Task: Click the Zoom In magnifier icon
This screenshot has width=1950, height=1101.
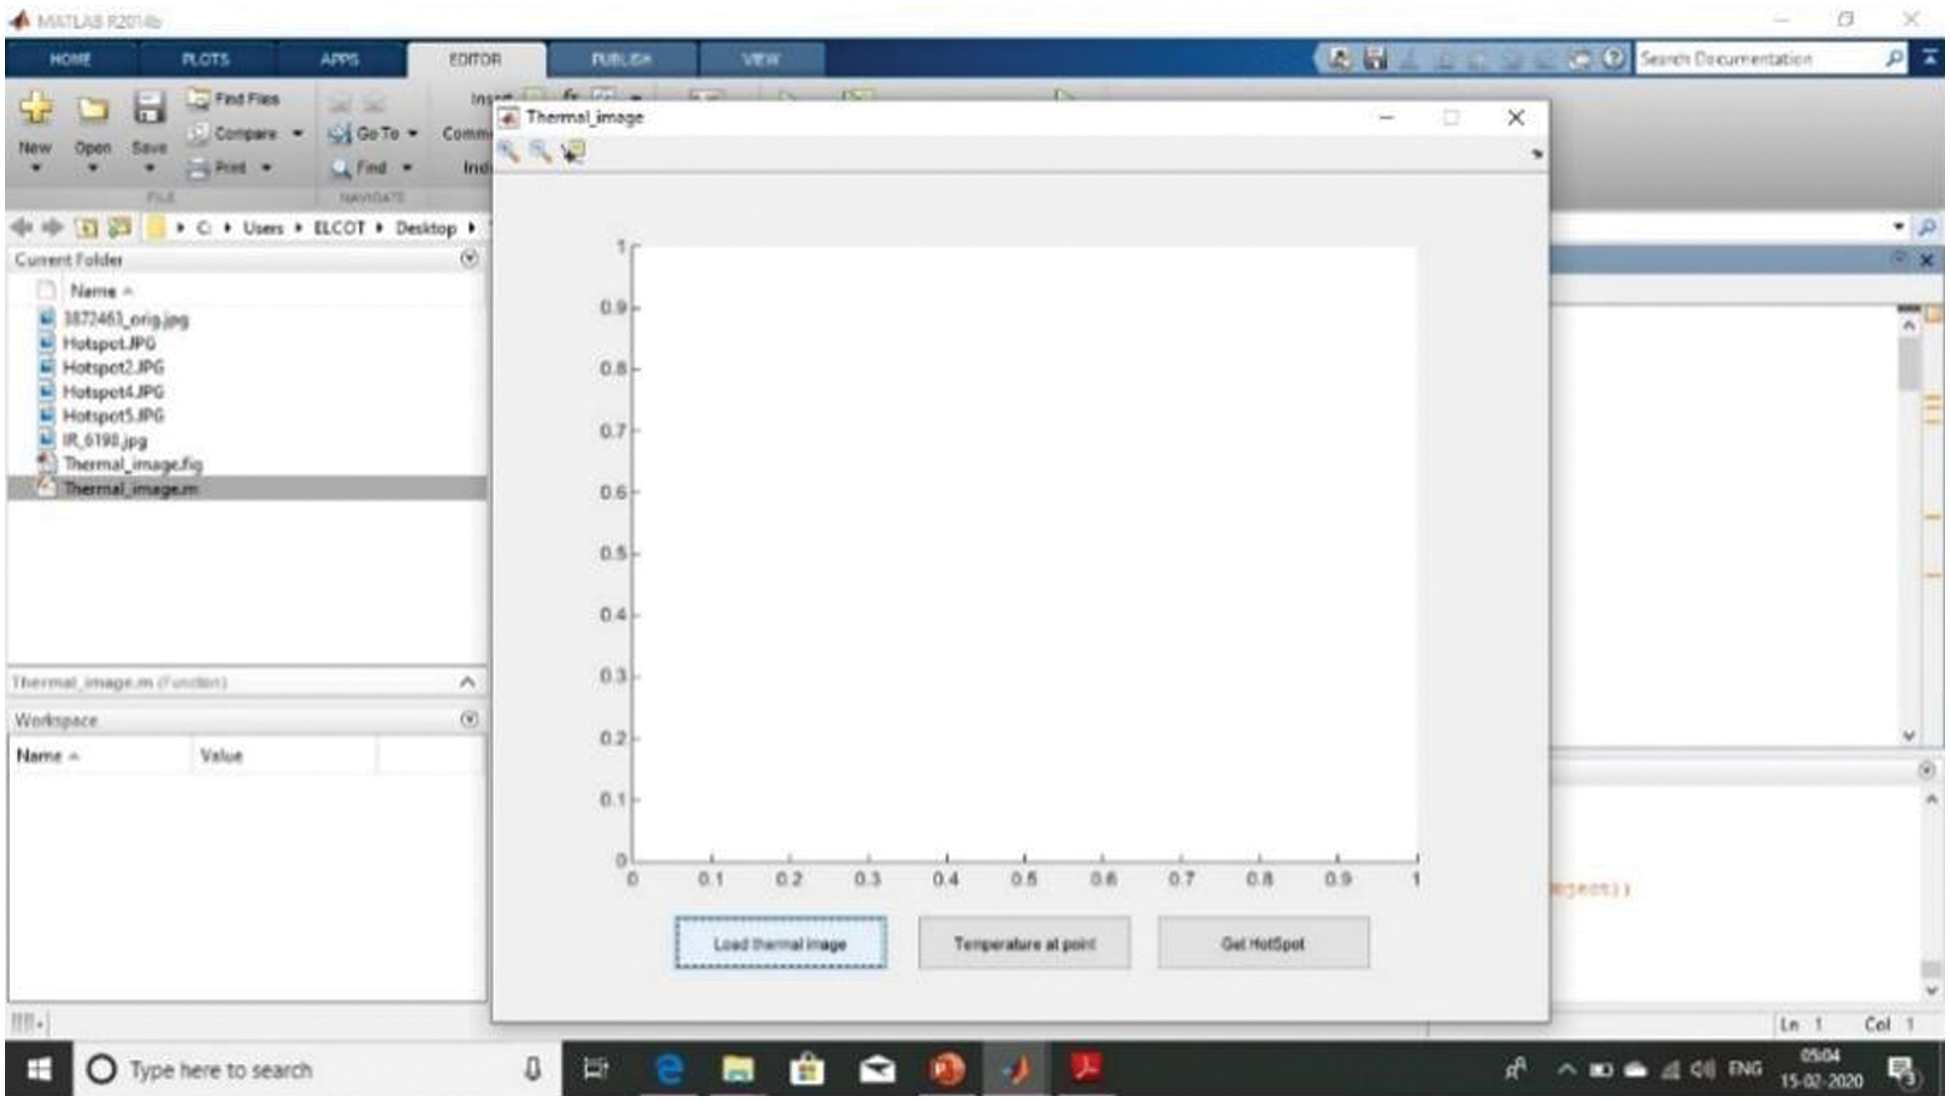Action: (x=510, y=152)
